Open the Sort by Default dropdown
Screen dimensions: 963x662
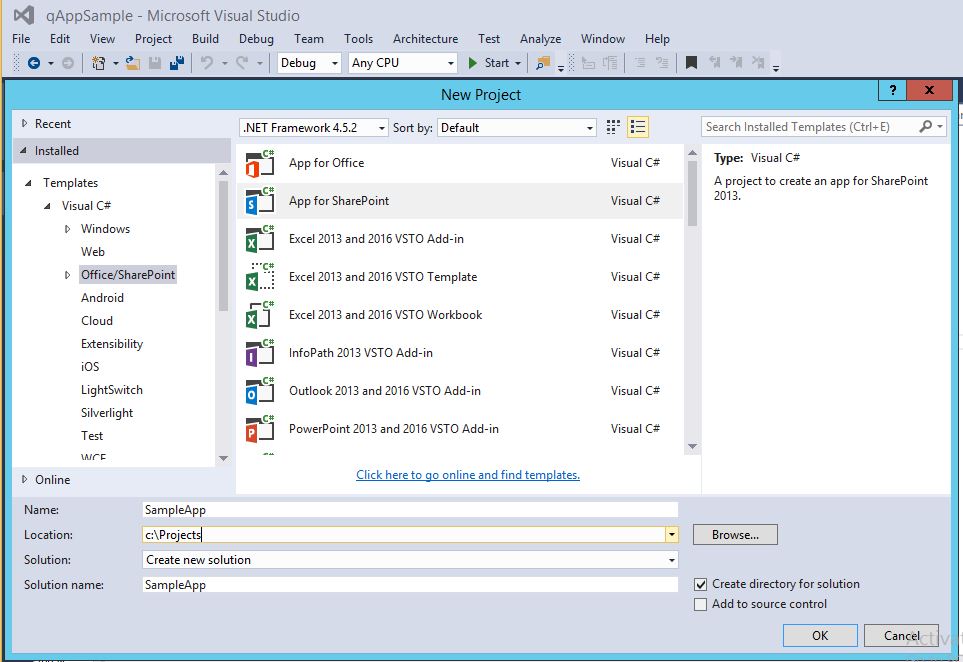(517, 128)
